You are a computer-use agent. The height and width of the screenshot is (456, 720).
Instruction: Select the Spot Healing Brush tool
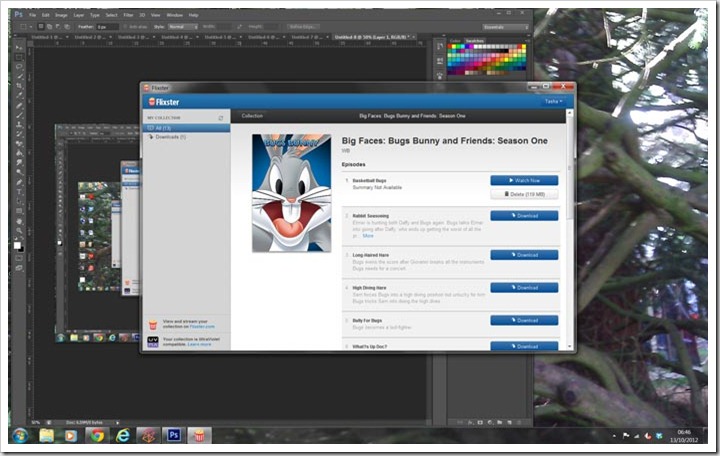tap(18, 105)
